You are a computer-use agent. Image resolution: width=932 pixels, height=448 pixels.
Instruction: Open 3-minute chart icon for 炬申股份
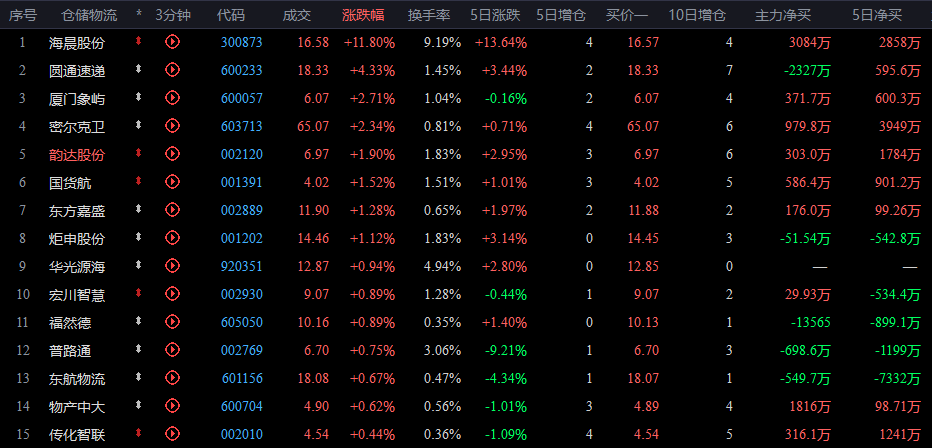(172, 238)
